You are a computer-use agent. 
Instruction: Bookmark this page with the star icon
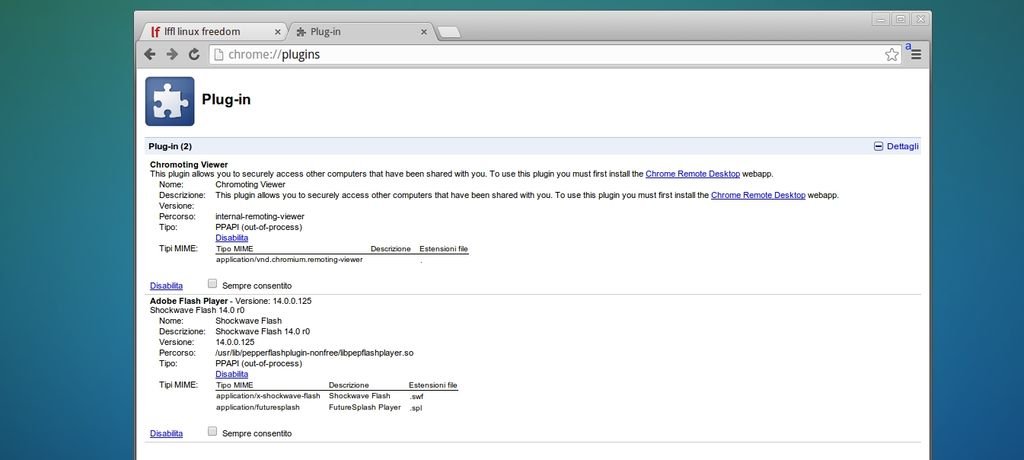[891, 54]
